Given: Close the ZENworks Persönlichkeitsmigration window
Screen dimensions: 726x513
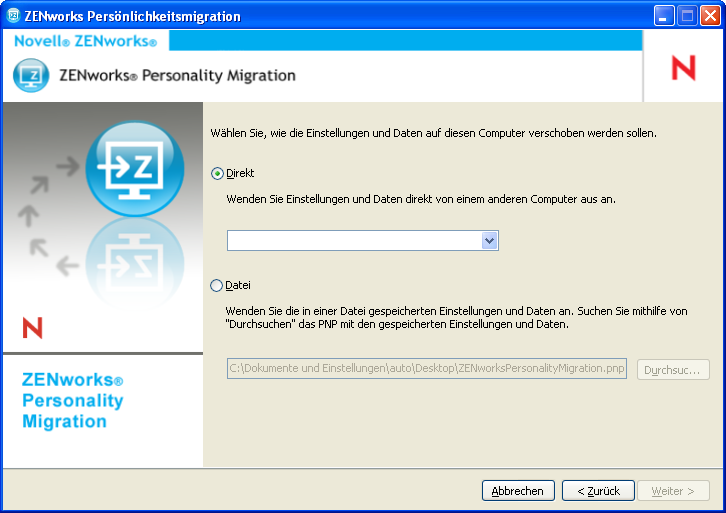Looking at the screenshot, I should coord(710,16).
